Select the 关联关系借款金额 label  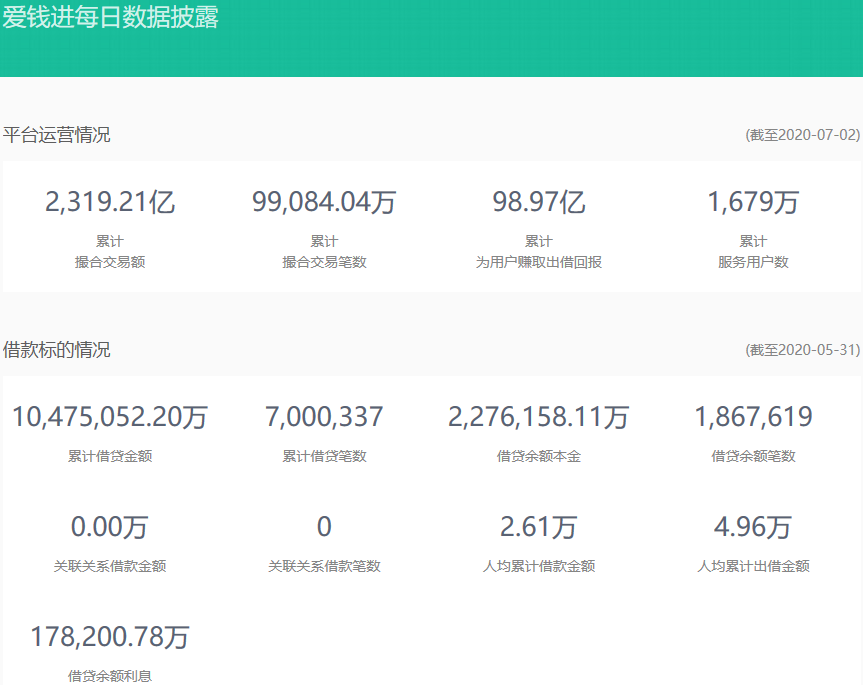click(110, 566)
